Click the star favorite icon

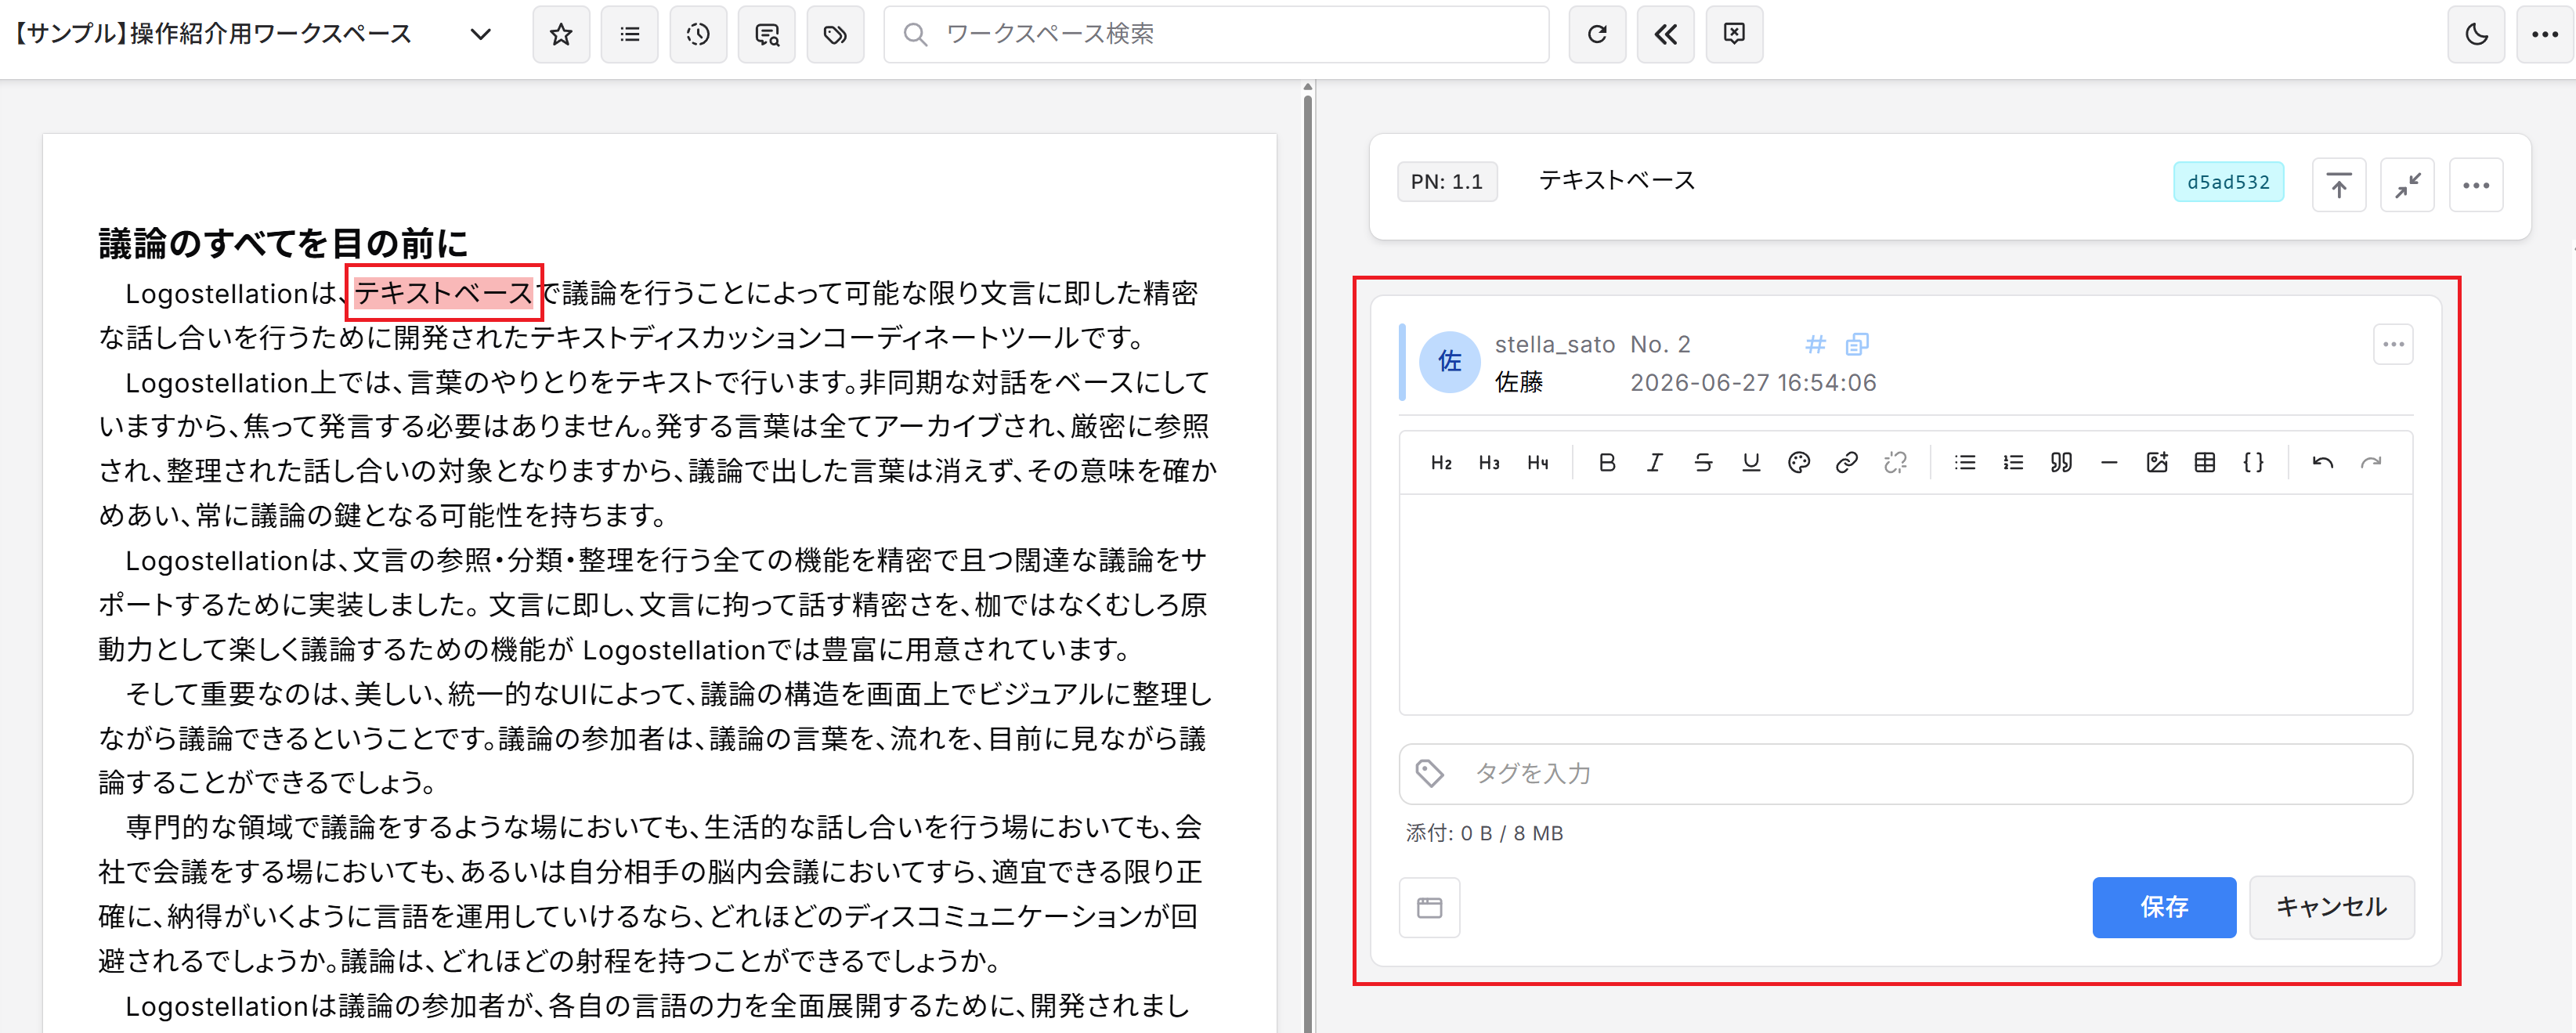561,34
